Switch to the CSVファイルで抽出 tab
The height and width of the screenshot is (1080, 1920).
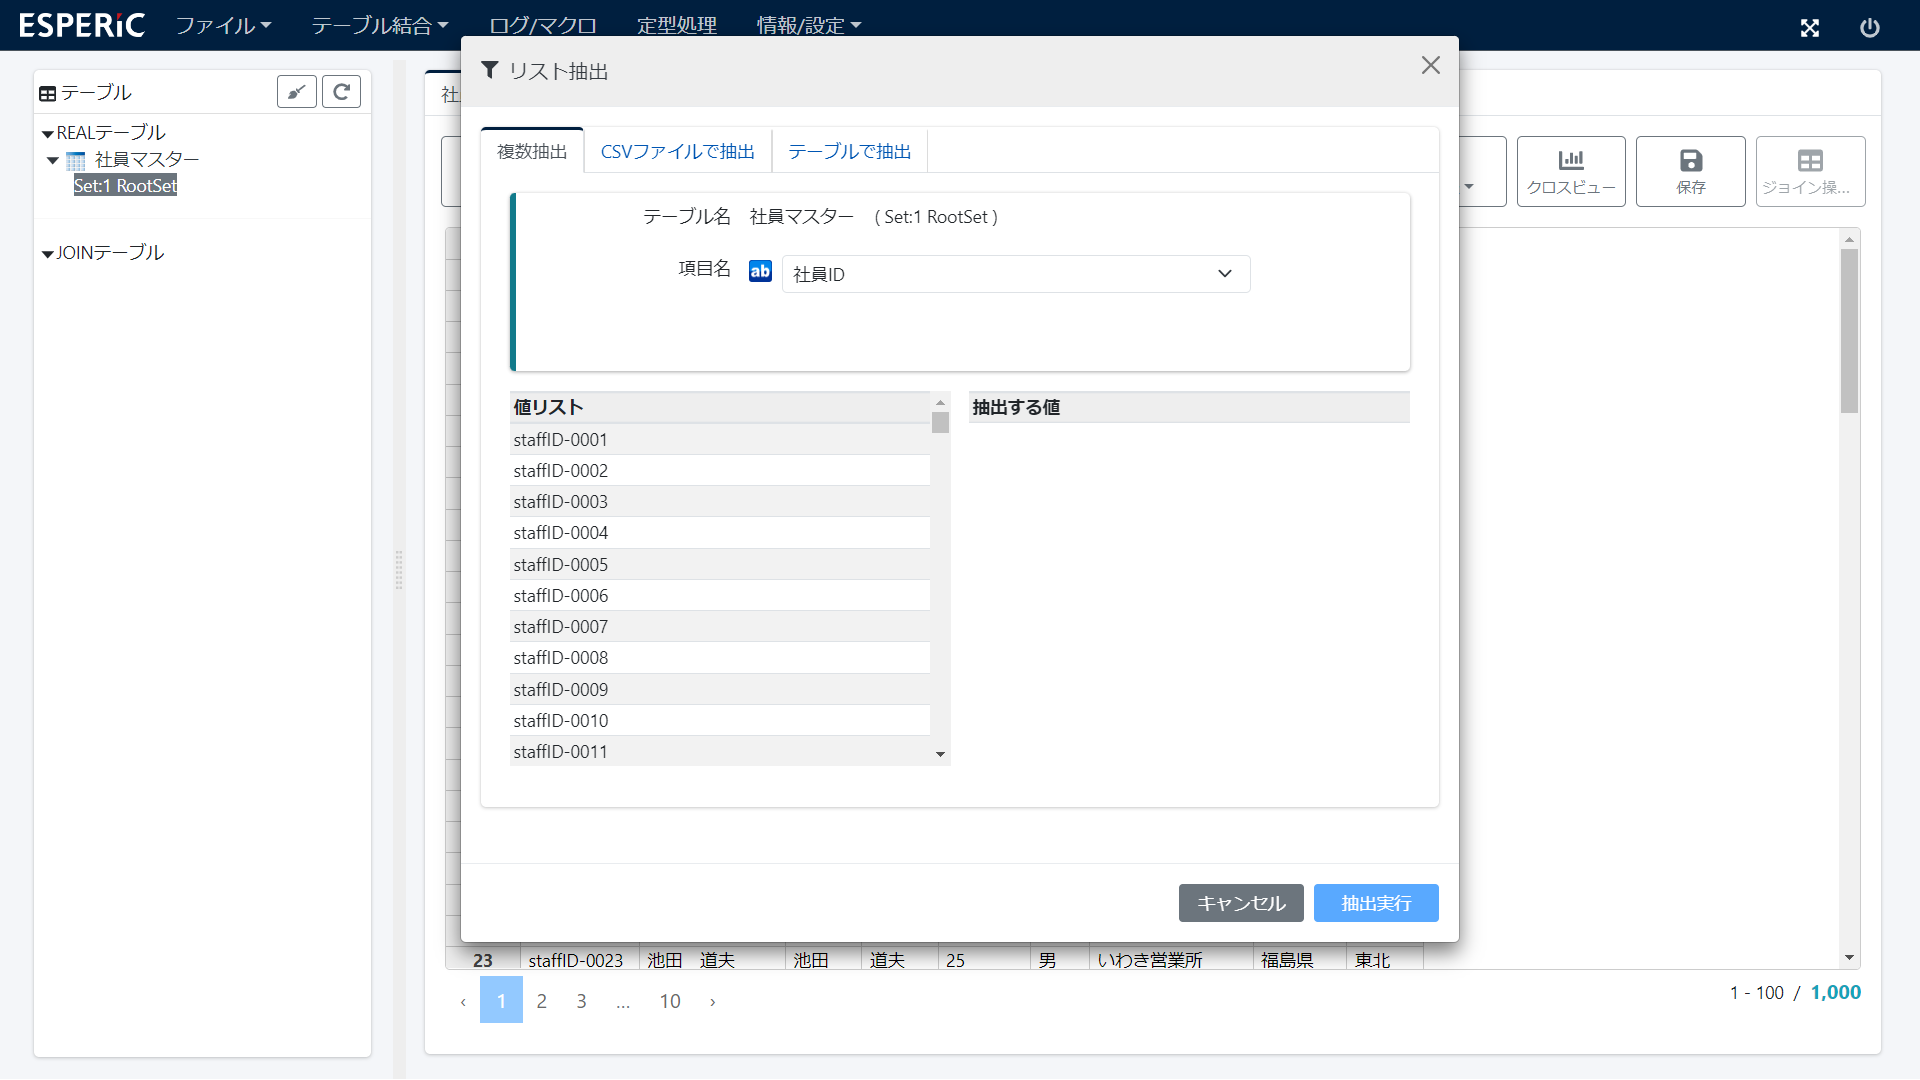pos(677,151)
